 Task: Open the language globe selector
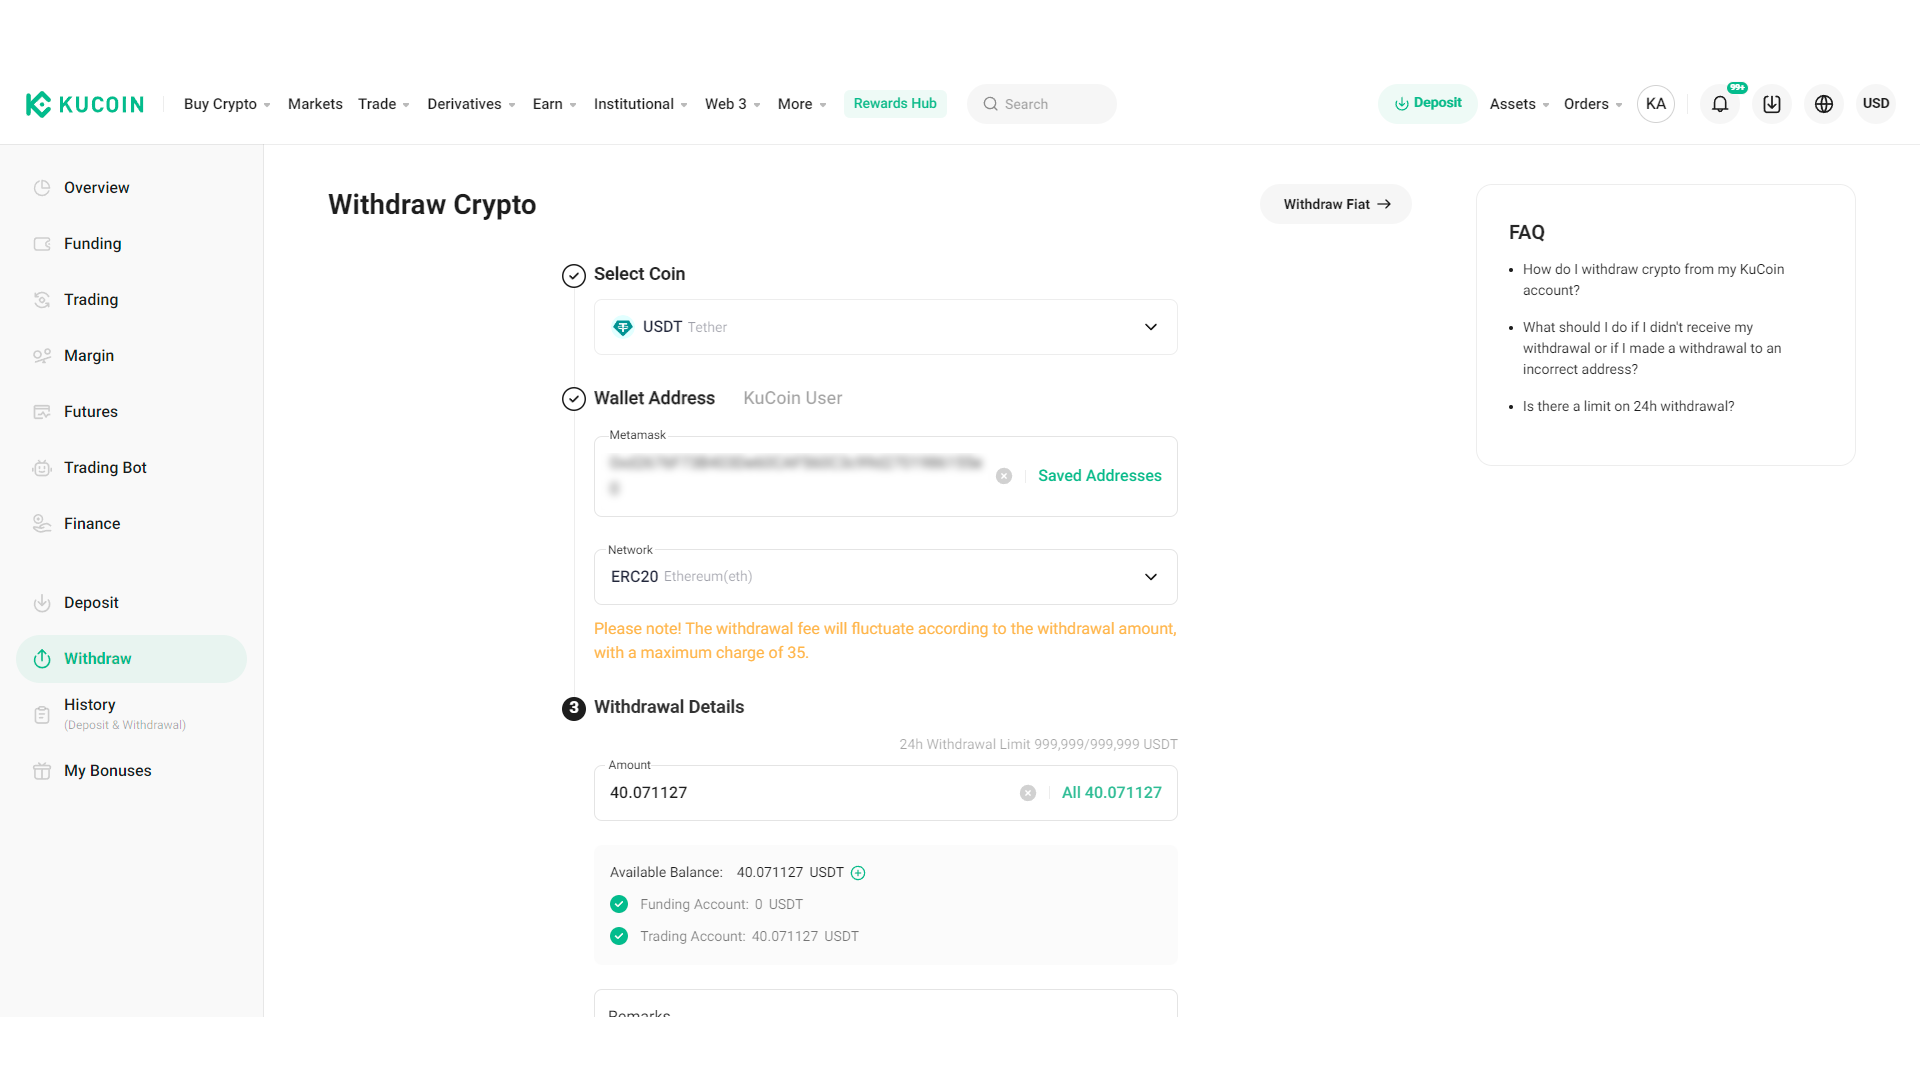tap(1823, 104)
